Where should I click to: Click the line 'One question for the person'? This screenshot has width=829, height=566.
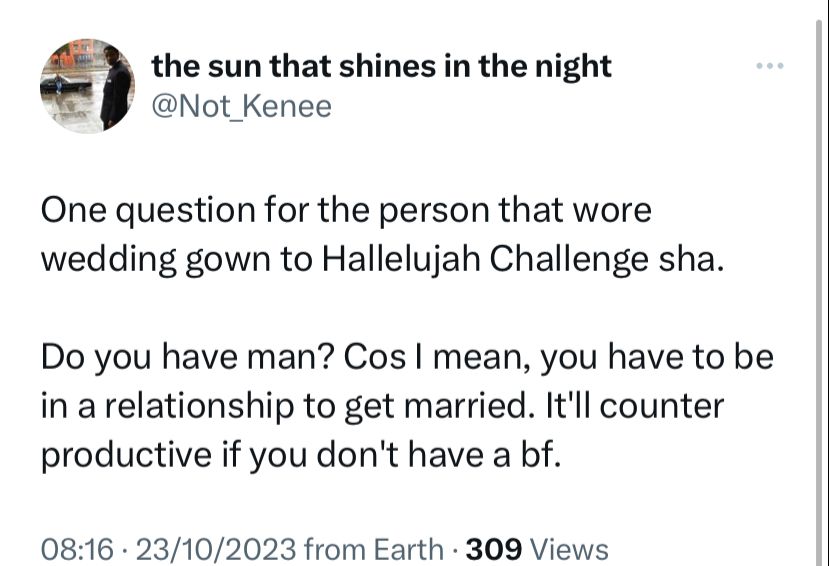click(x=346, y=211)
